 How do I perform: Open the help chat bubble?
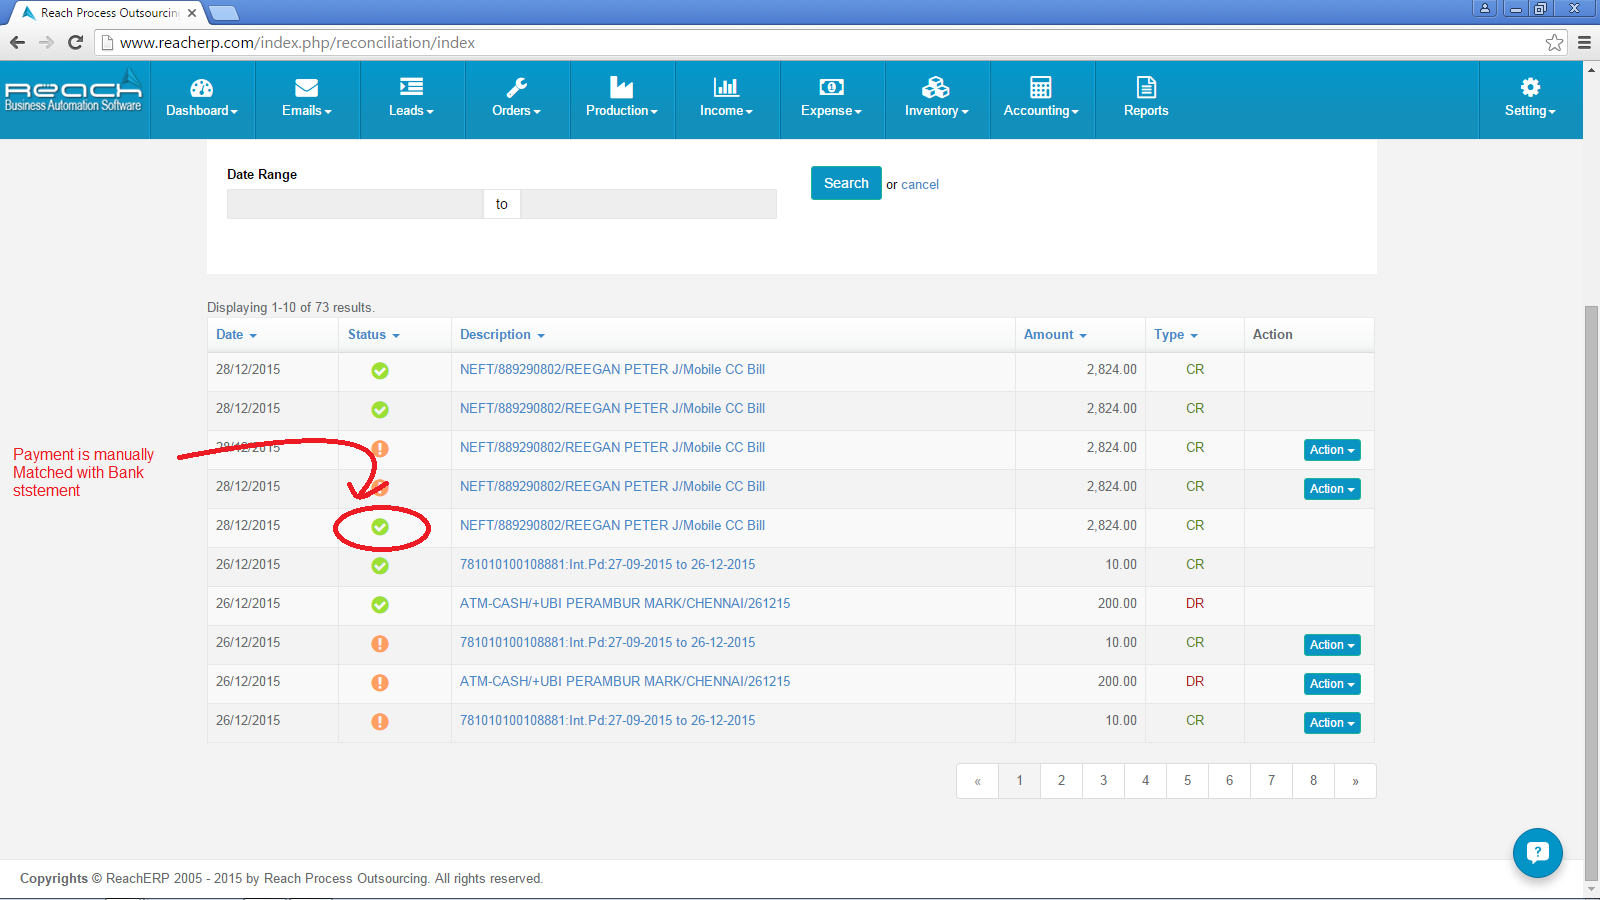coord(1538,853)
